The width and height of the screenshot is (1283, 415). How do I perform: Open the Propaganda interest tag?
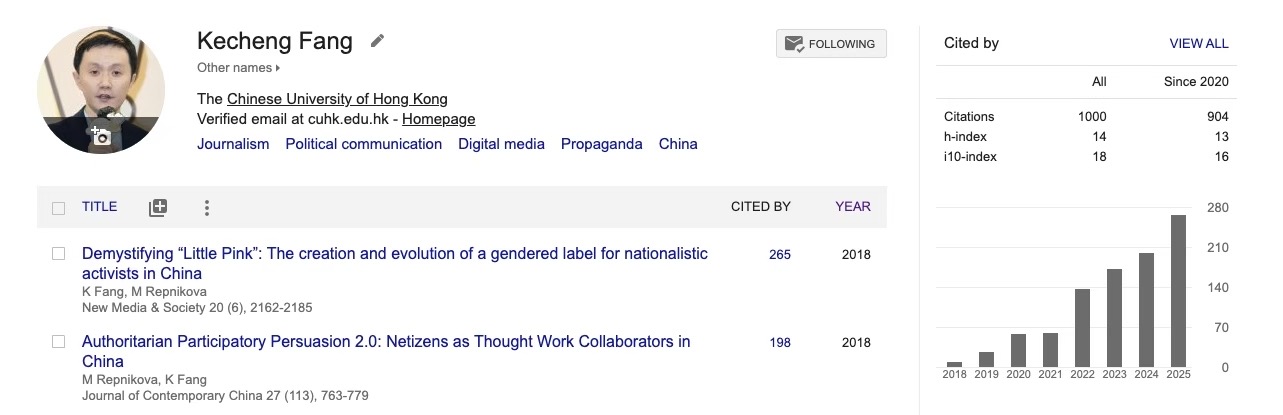601,144
